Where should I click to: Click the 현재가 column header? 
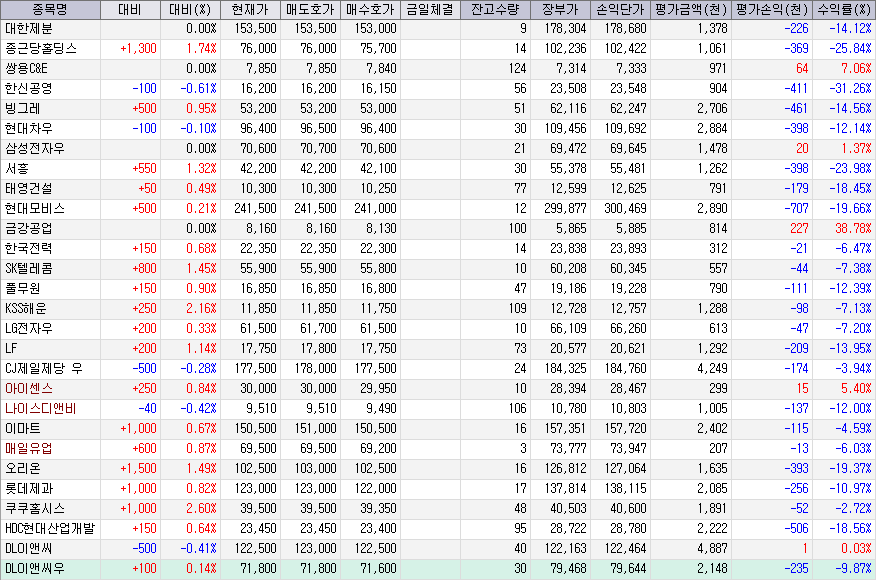tap(250, 9)
